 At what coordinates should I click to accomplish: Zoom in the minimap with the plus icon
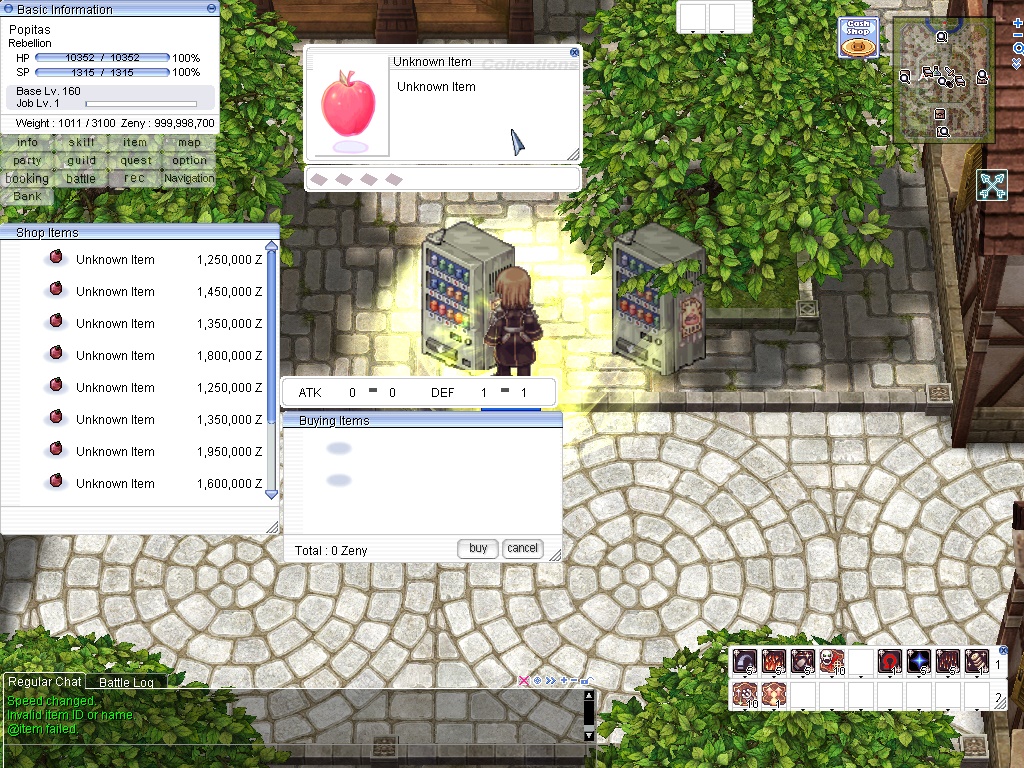(x=1017, y=24)
